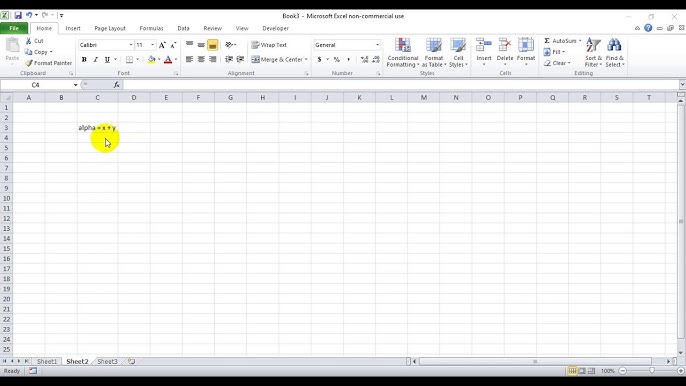Image resolution: width=686 pixels, height=386 pixels.
Task: Toggle Bold formatting
Action: (x=84, y=60)
